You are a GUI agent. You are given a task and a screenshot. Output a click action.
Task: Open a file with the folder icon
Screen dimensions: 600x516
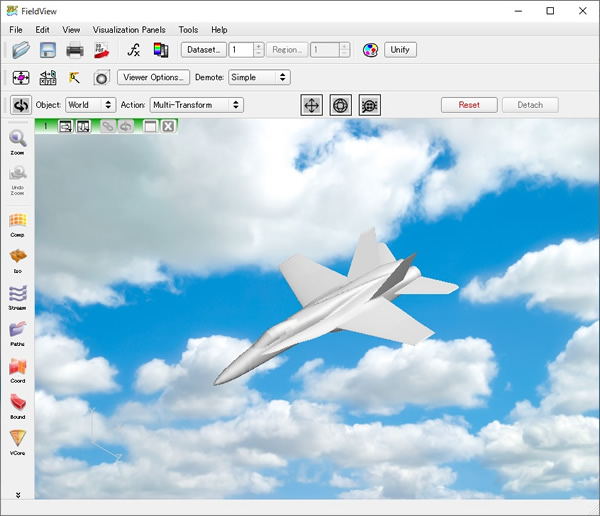click(x=20, y=50)
